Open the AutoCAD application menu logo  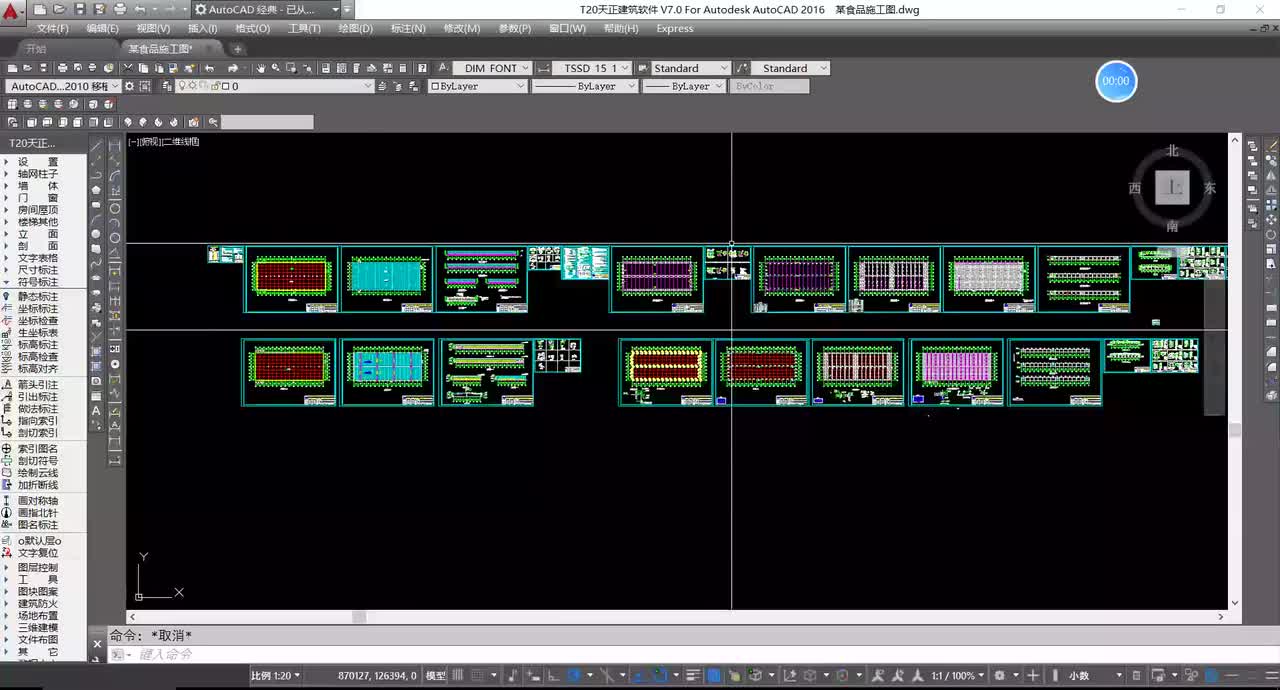coord(11,12)
